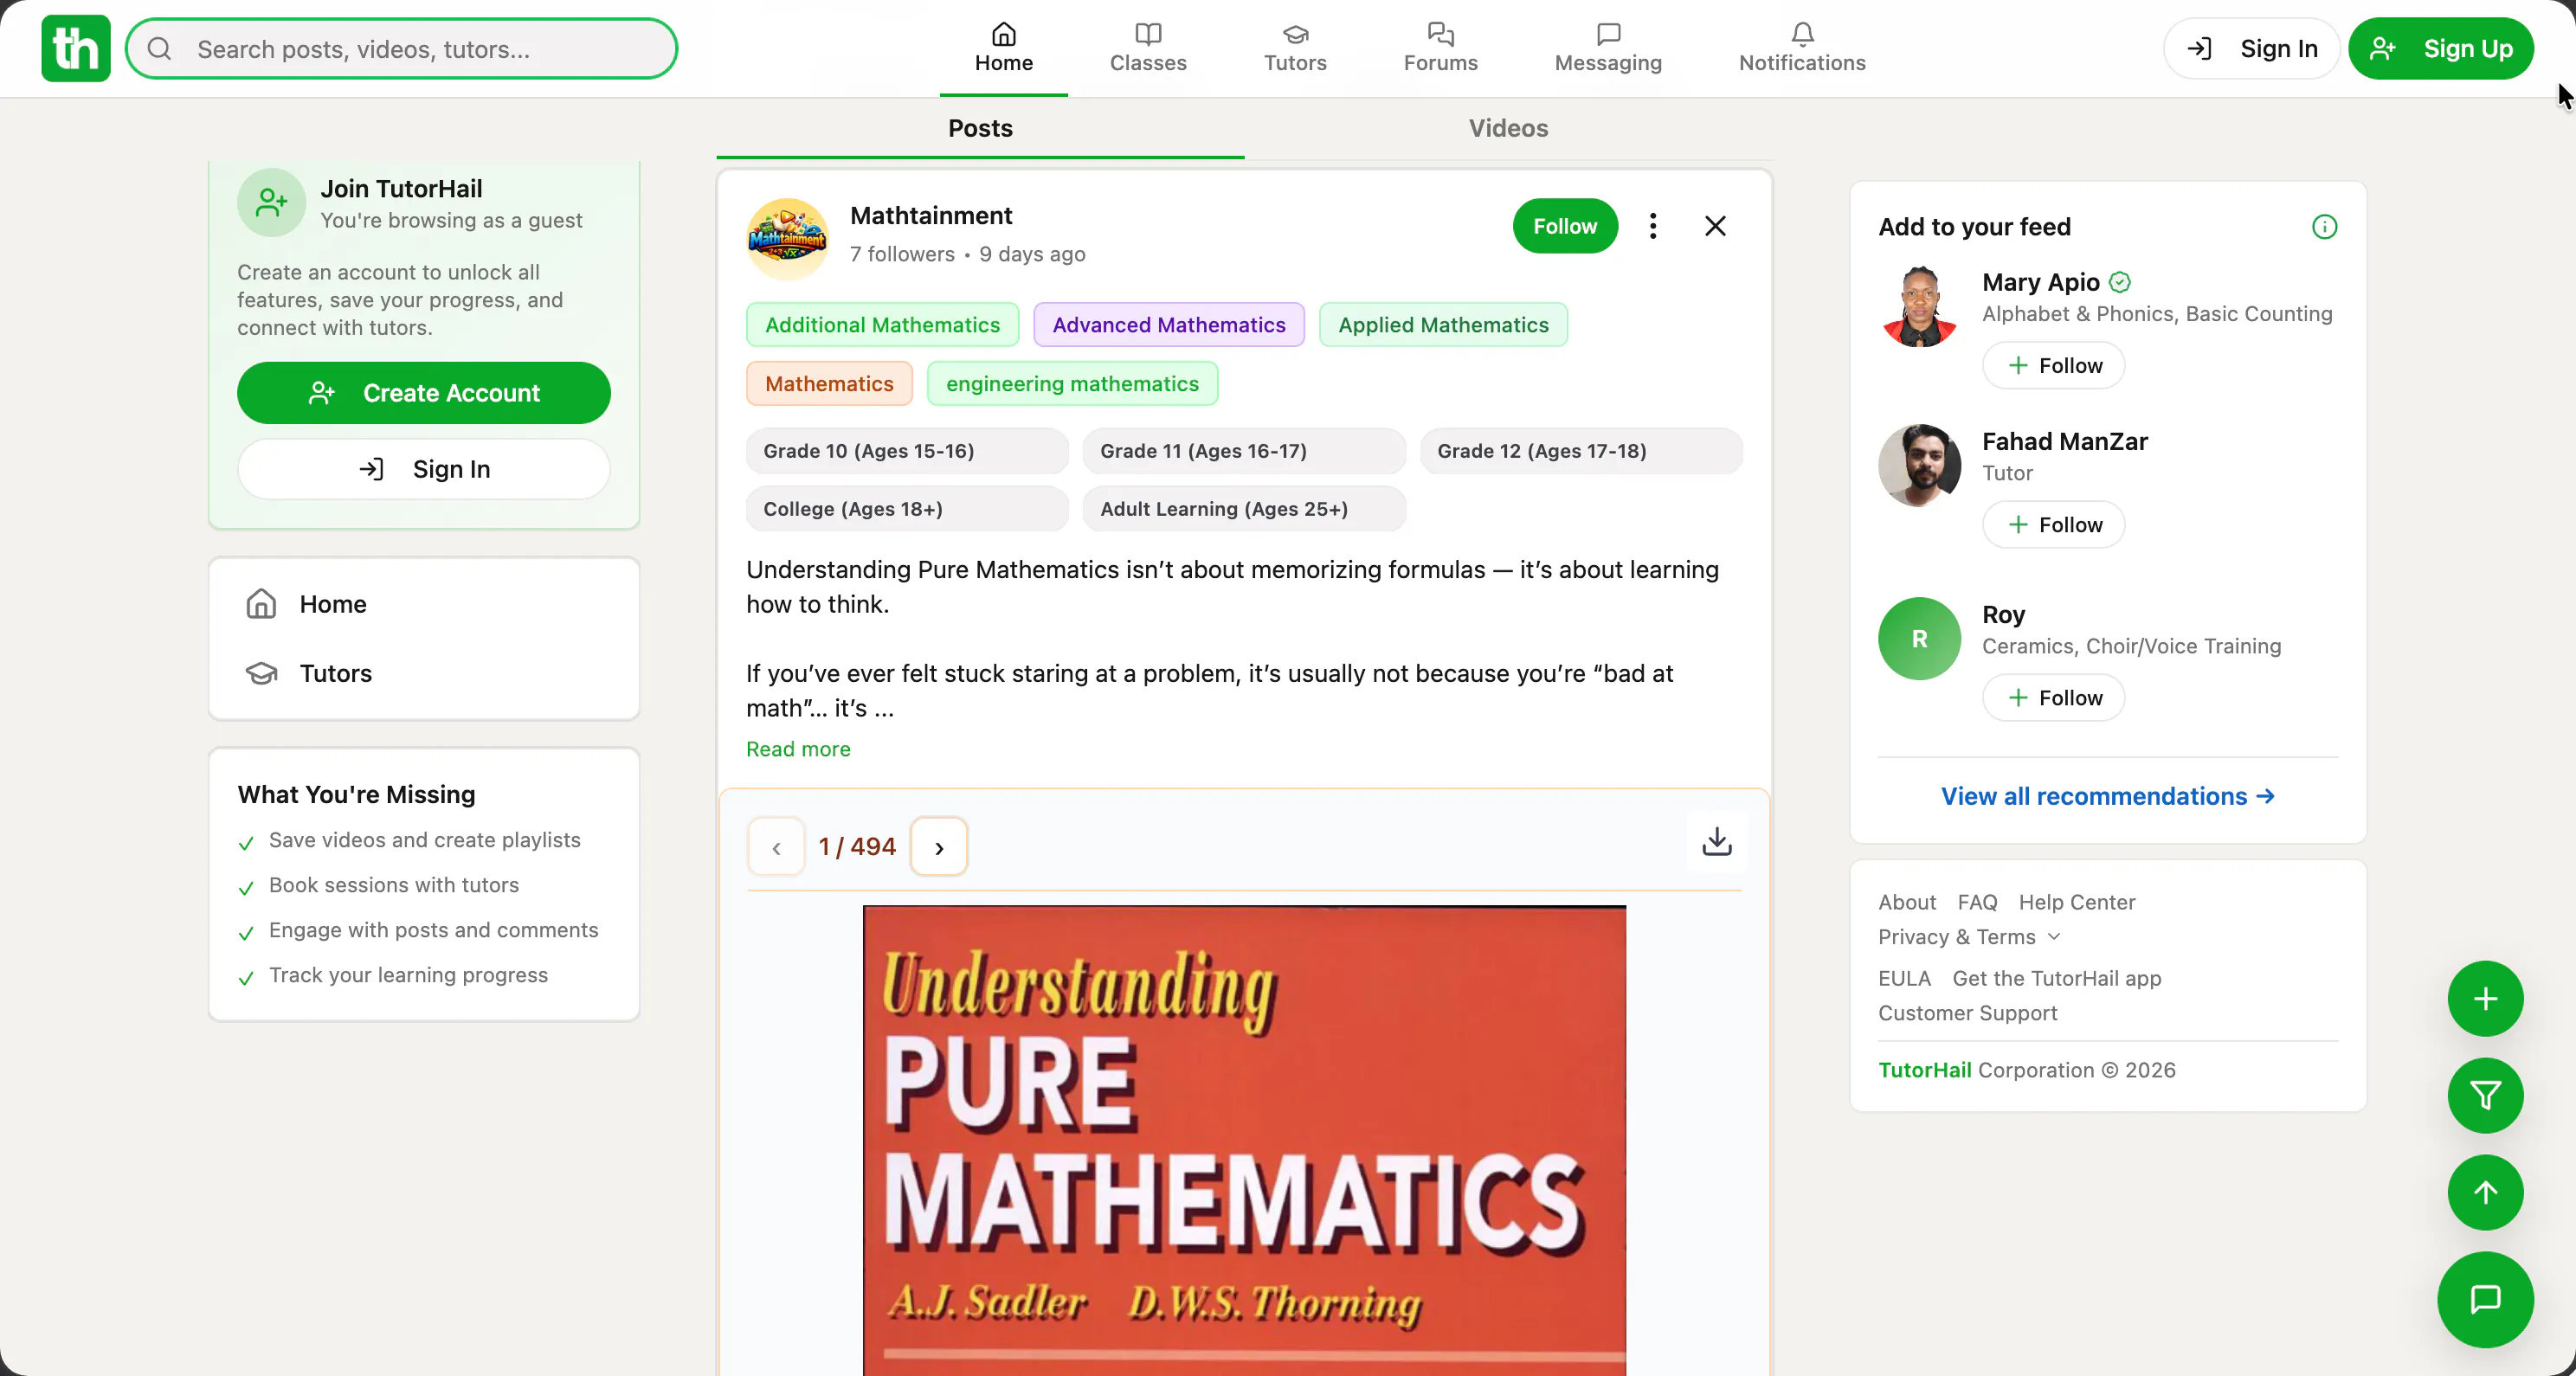The image size is (2576, 1376).
Task: Select the orange Mathematics tag
Action: [829, 384]
